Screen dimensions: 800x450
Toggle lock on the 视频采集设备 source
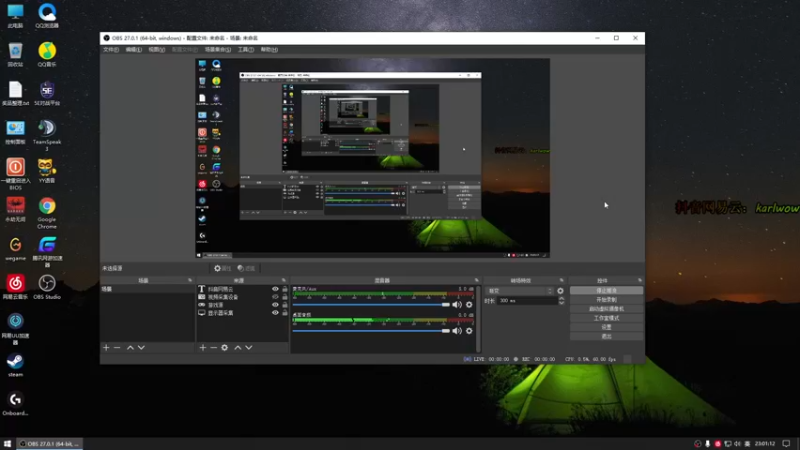click(285, 297)
